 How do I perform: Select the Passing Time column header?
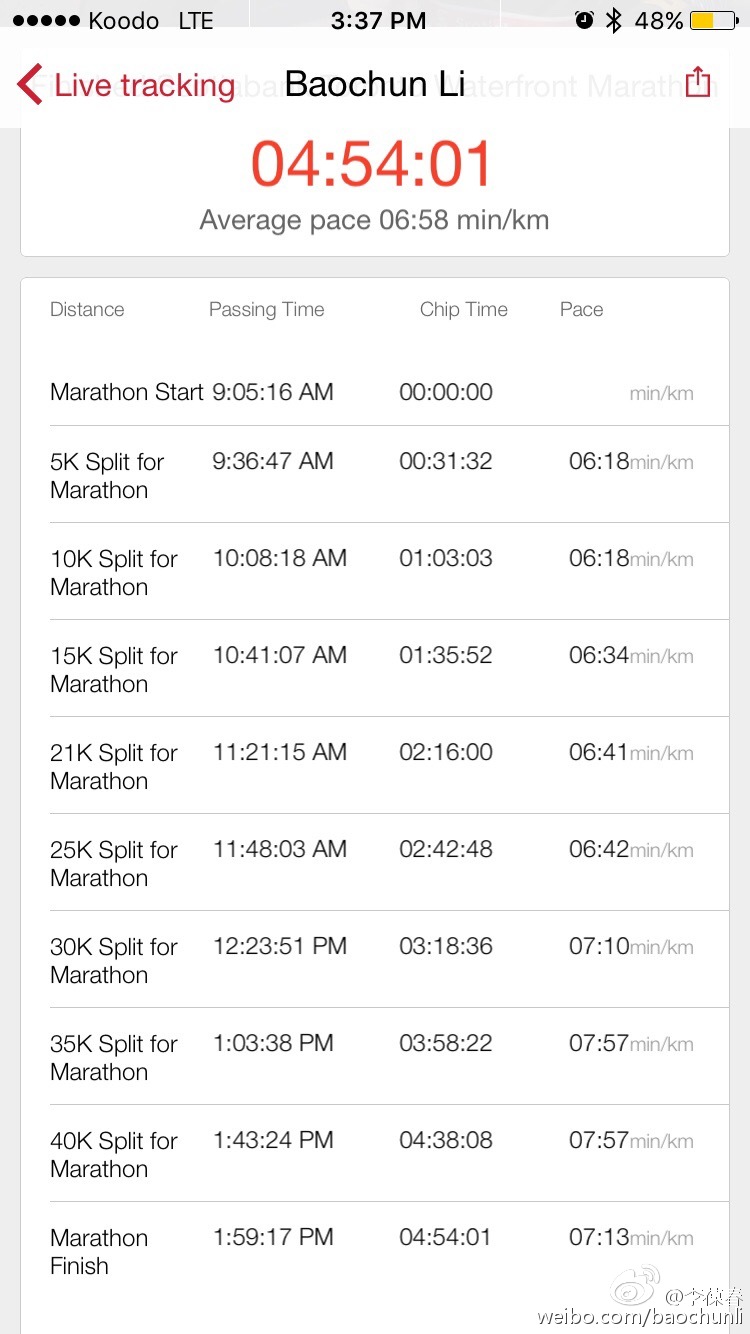point(266,310)
